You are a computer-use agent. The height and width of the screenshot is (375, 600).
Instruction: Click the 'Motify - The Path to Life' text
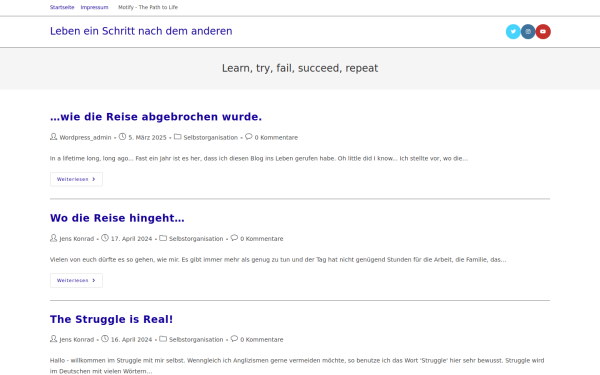[x=148, y=7]
